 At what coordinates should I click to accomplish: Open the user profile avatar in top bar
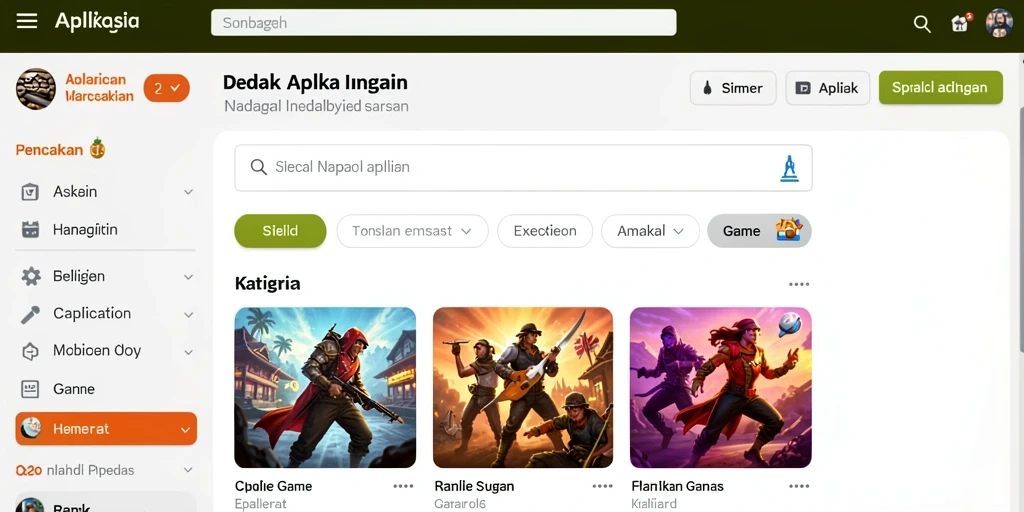(999, 23)
